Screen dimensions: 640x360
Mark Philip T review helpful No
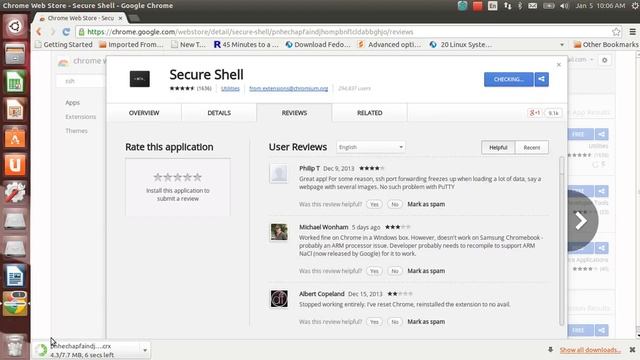[x=395, y=204]
